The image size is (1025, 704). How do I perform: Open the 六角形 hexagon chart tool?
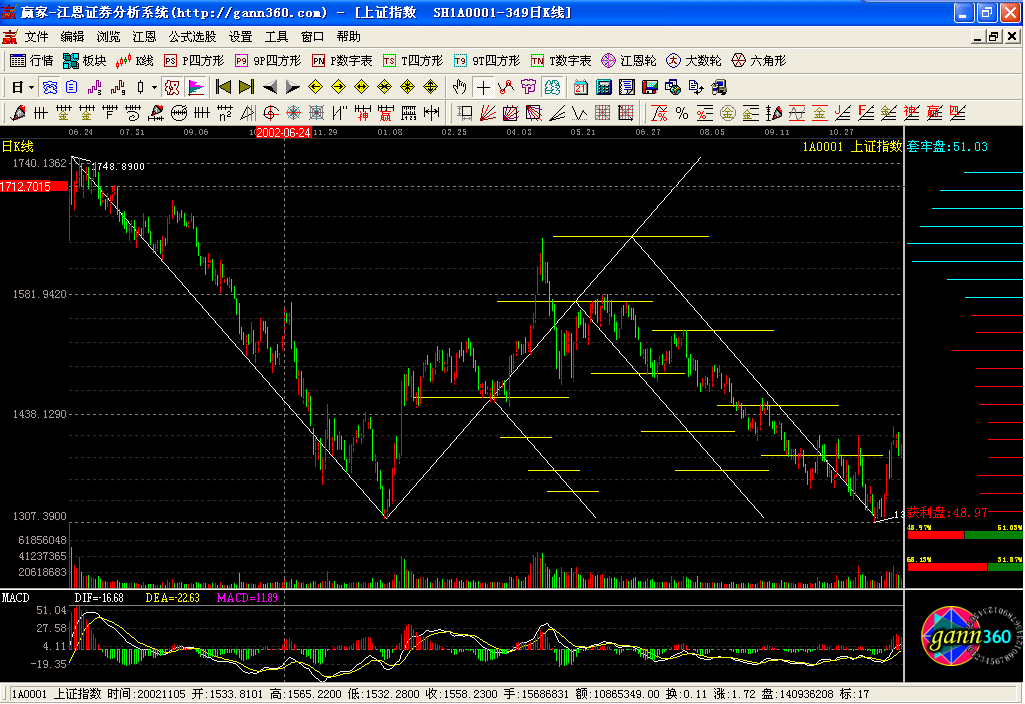coord(759,61)
